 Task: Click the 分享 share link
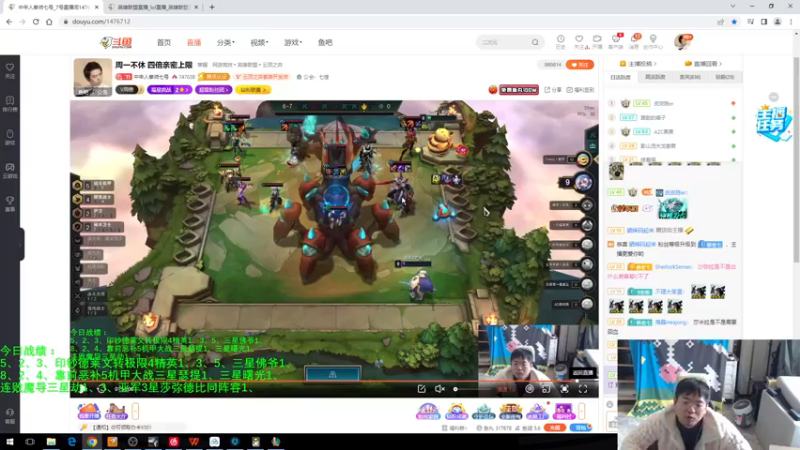point(553,90)
